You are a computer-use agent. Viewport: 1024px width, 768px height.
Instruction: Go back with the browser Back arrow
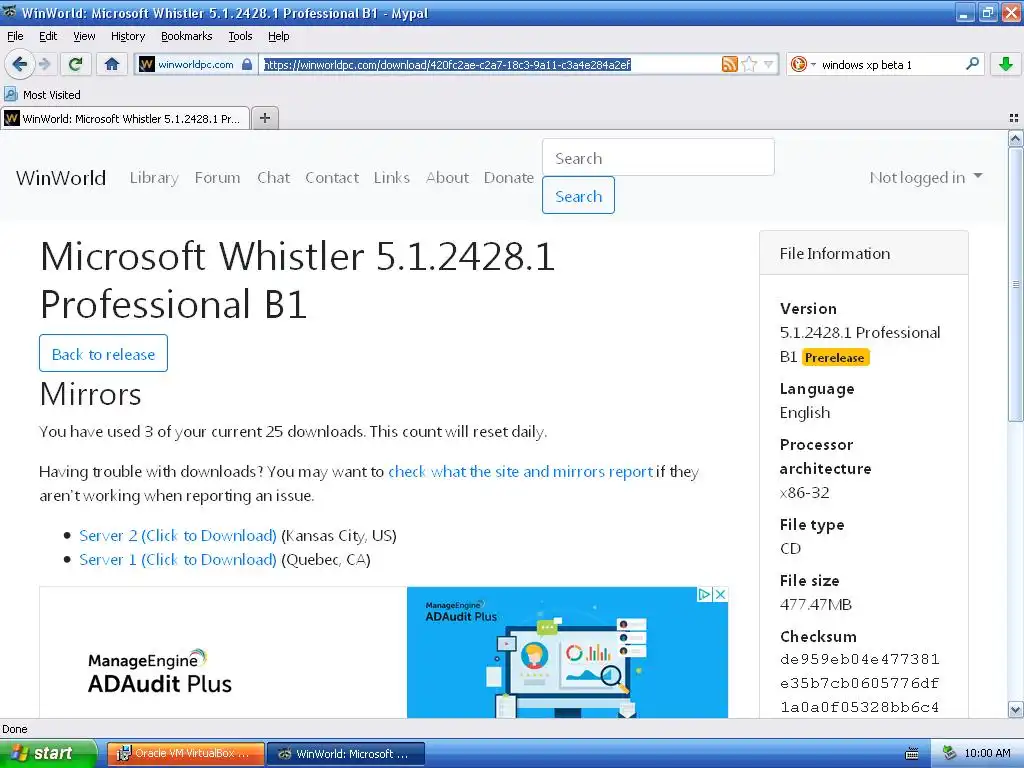(19, 64)
